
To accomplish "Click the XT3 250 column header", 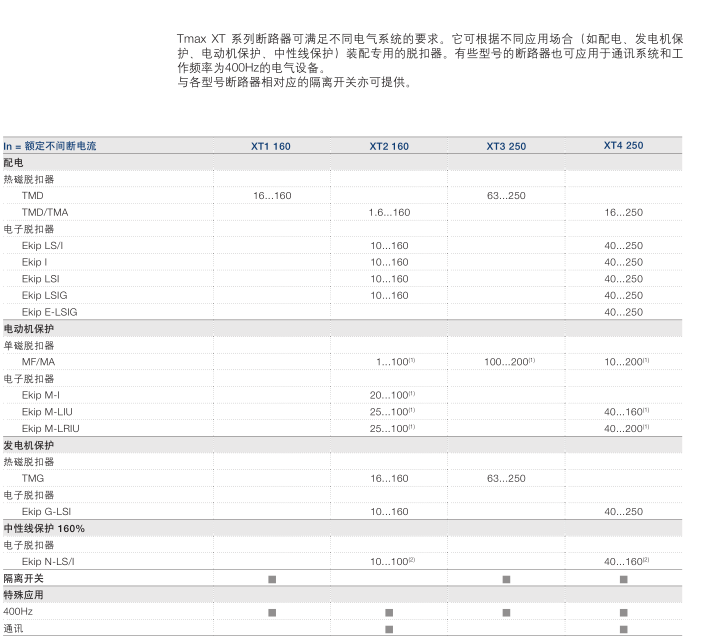I will (x=506, y=146).
